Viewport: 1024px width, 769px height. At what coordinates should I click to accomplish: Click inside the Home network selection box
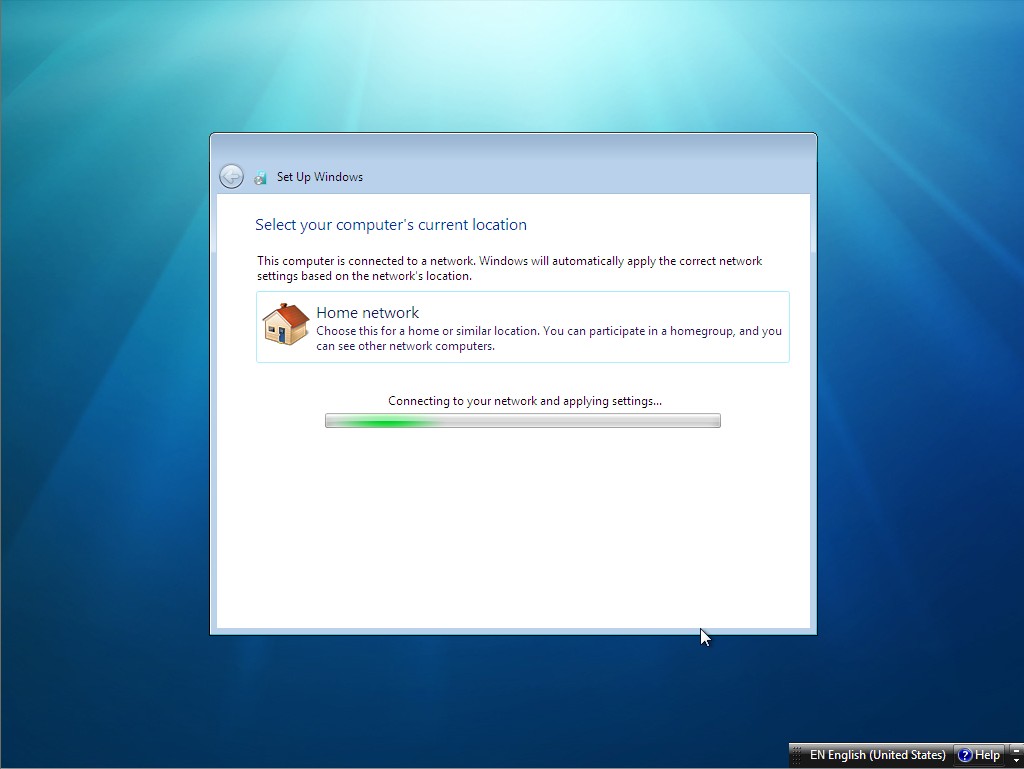click(522, 328)
